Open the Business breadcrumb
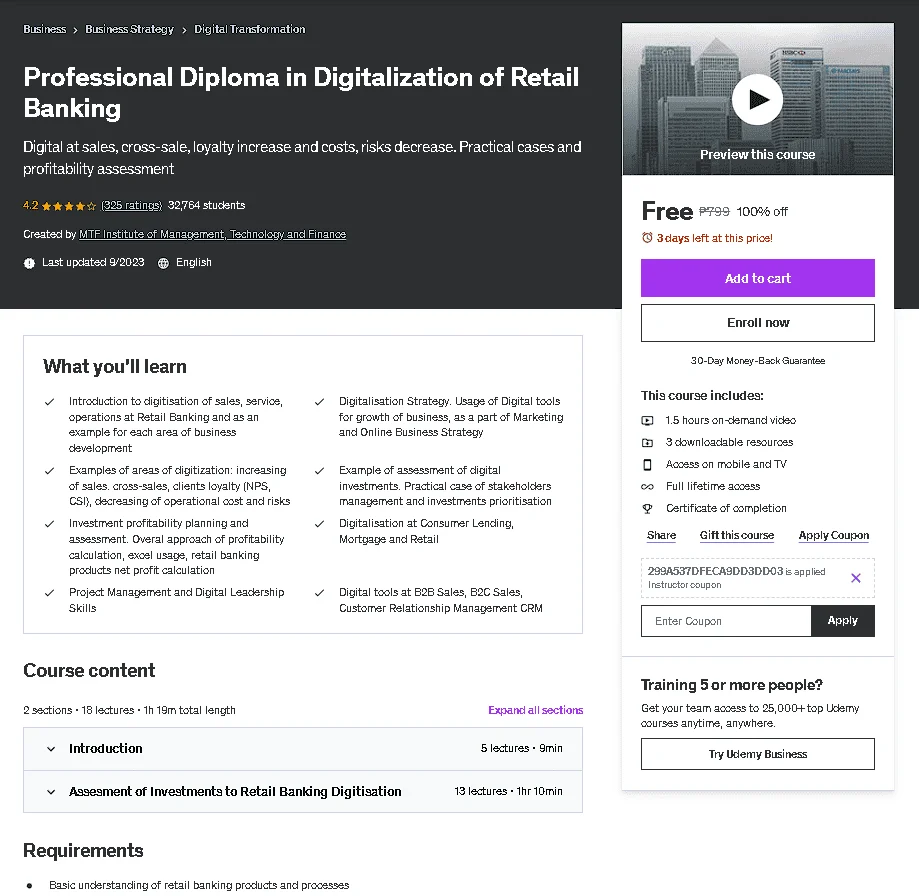Image resolution: width=919 pixels, height=896 pixels. coord(45,29)
